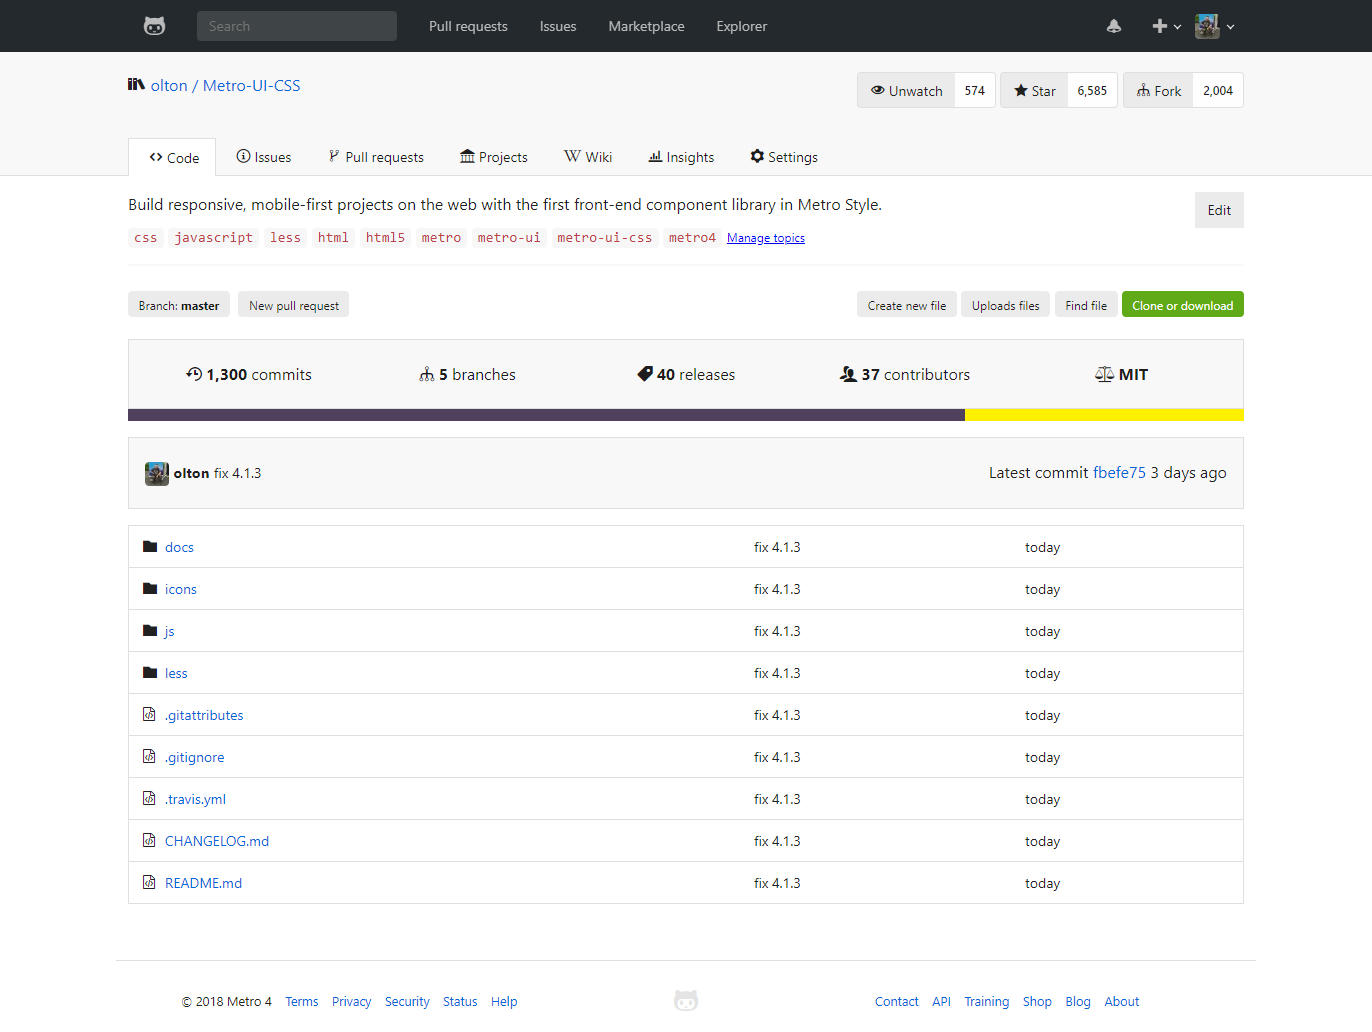Click the commits history clock icon
Screen dimensions: 1372x1032
(x=195, y=373)
